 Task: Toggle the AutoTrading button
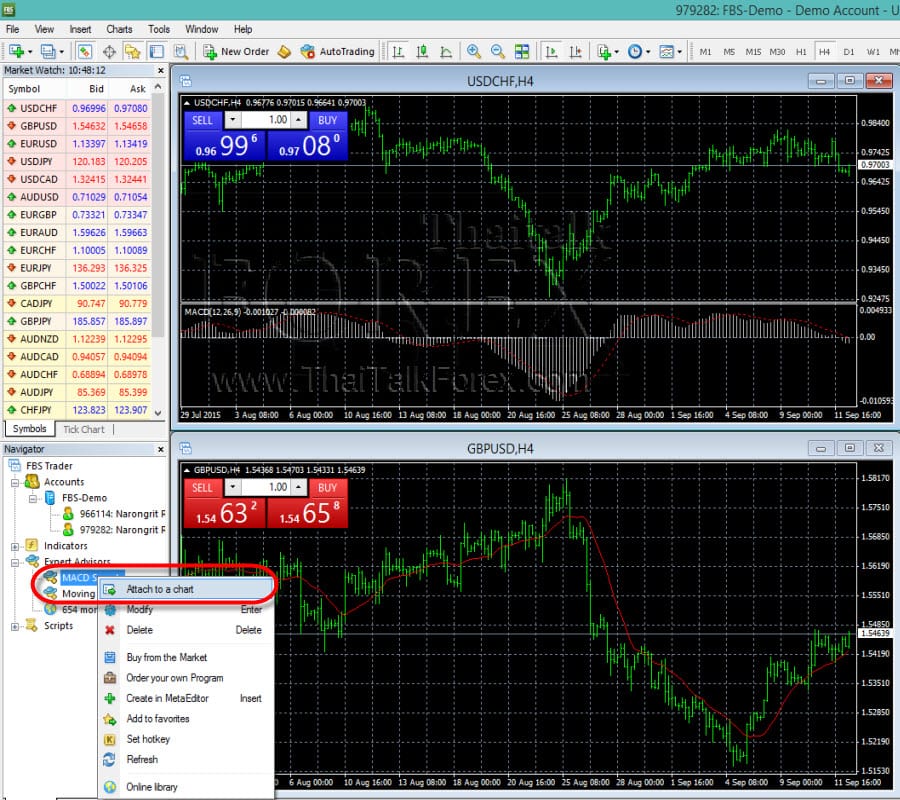pyautogui.click(x=338, y=52)
